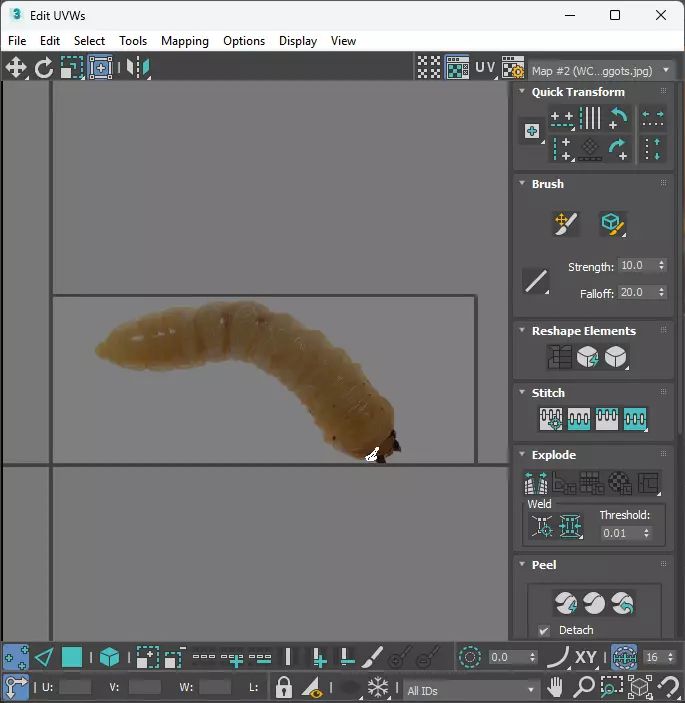Enable Vertex sub-object selection mode

pyautogui.click(x=16, y=658)
